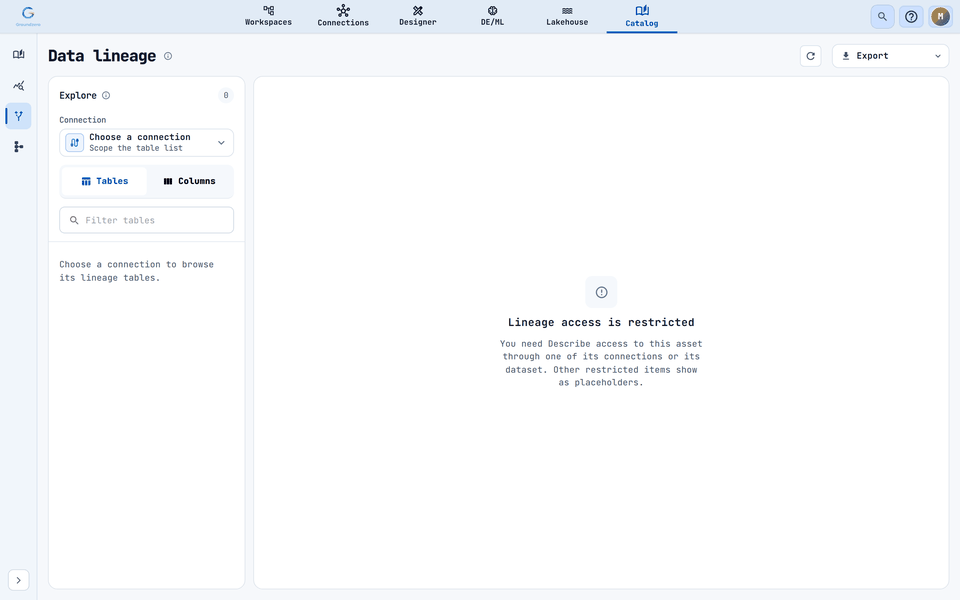Screen dimensions: 960x600
Task: Click the Groundzone logo icon
Action: (x=28, y=15)
